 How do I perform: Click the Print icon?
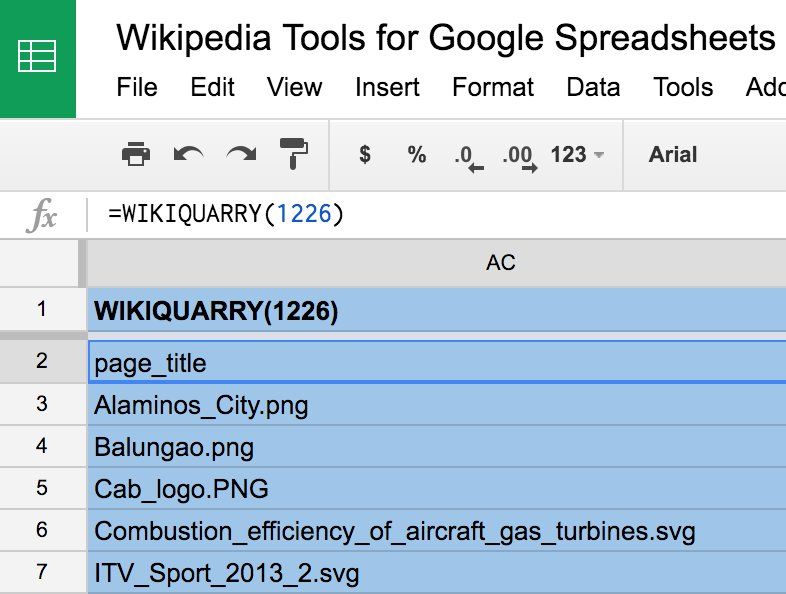pyautogui.click(x=135, y=155)
